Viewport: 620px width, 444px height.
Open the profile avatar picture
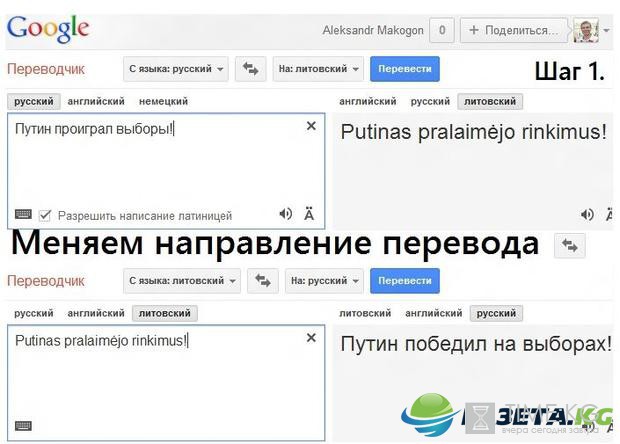coord(586,30)
